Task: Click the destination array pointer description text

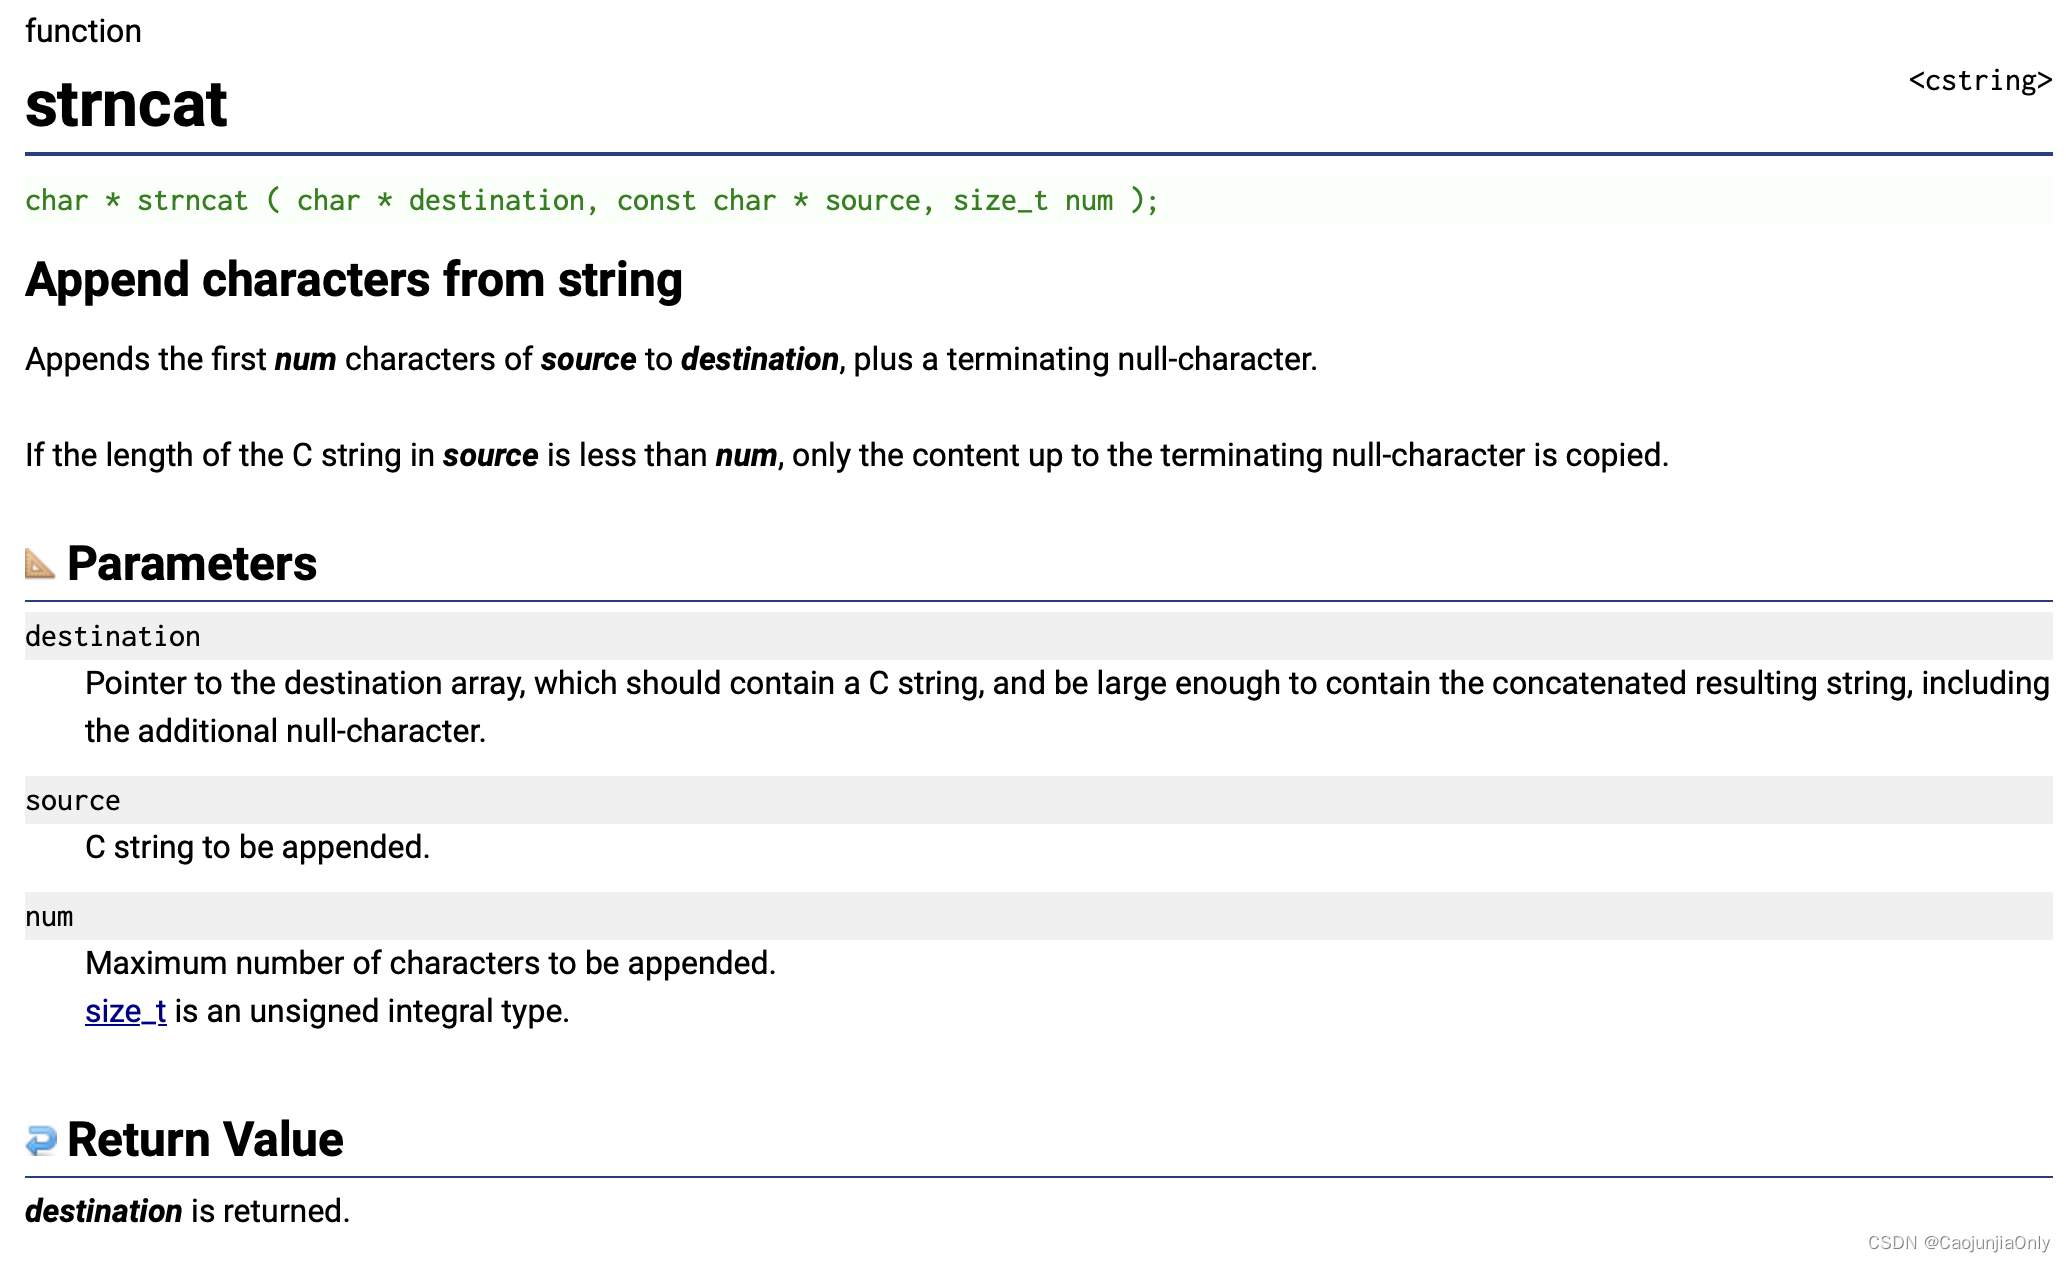Action: click(1067, 707)
